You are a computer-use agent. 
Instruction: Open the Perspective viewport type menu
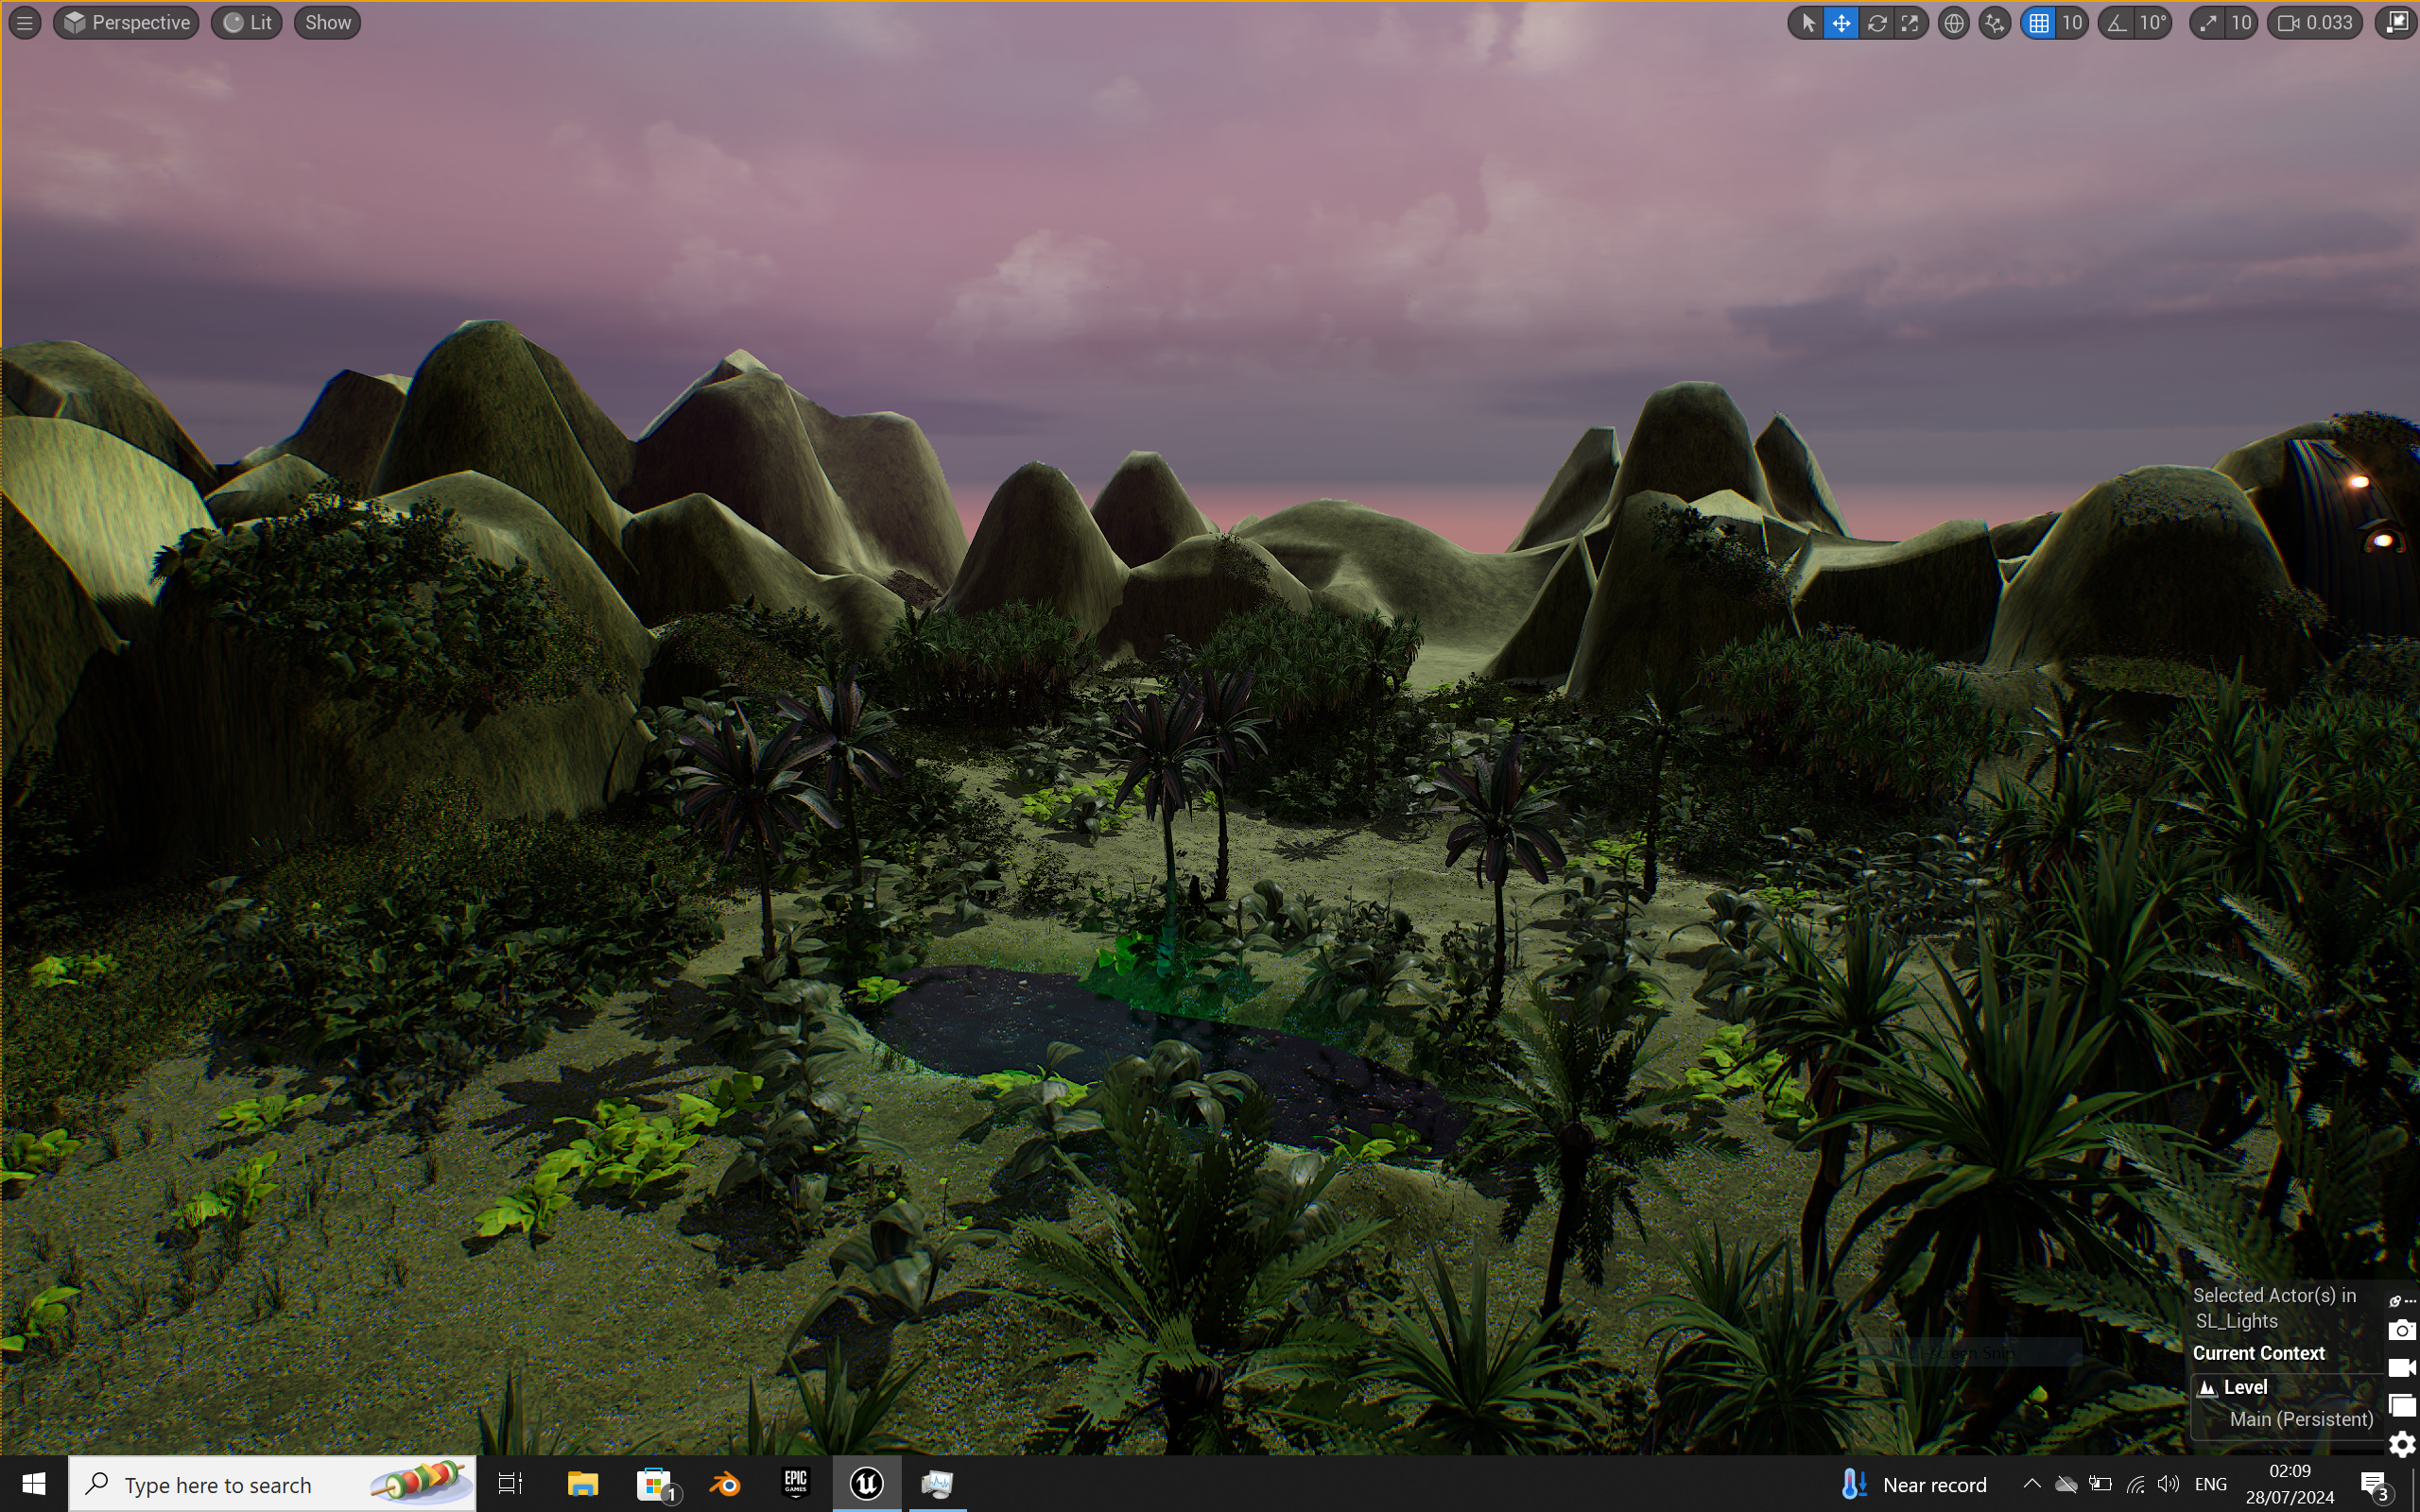127,23
